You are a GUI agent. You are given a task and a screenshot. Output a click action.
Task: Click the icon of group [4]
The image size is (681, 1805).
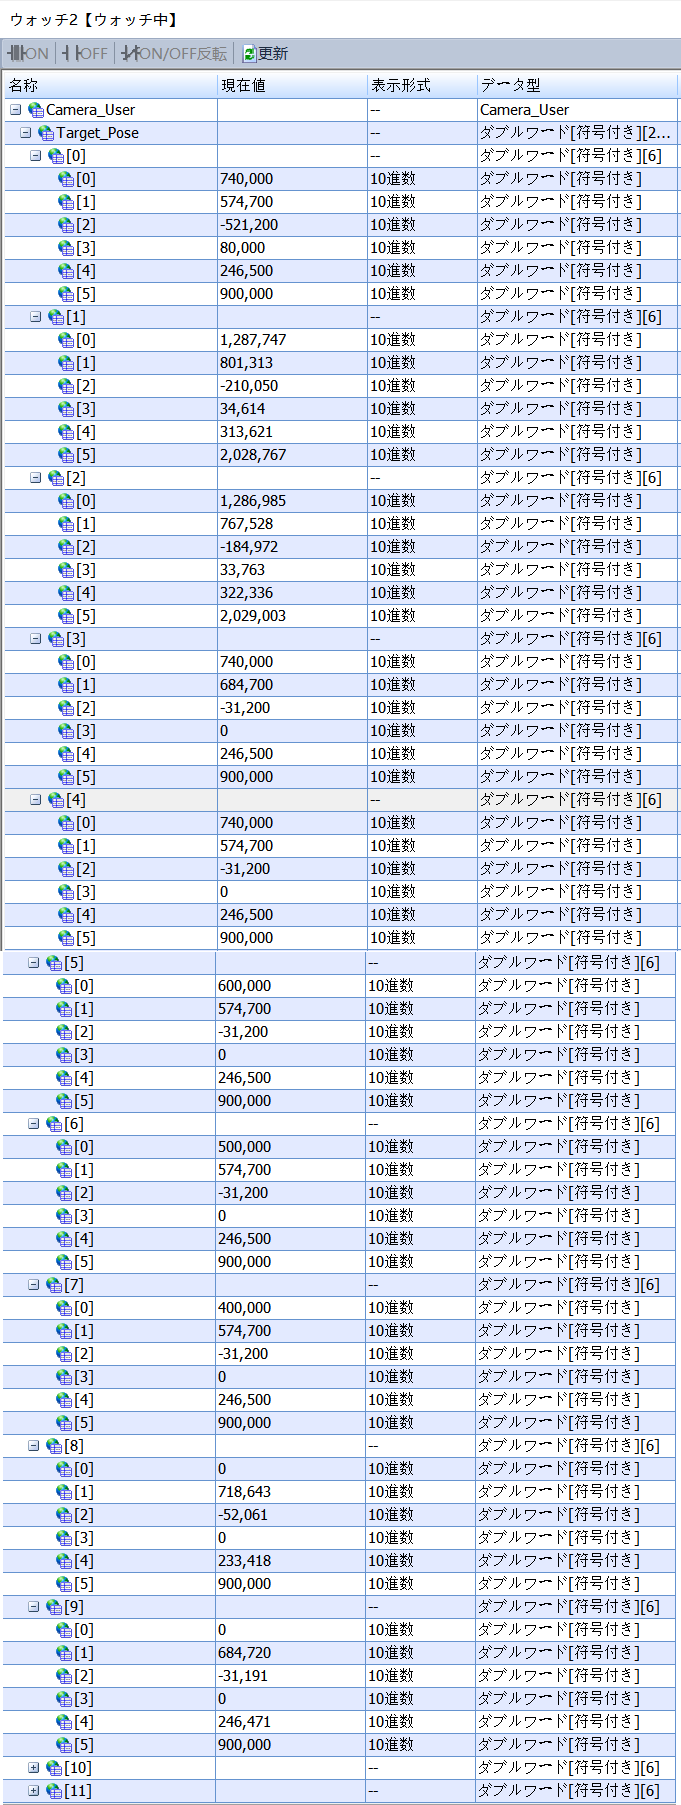click(56, 800)
